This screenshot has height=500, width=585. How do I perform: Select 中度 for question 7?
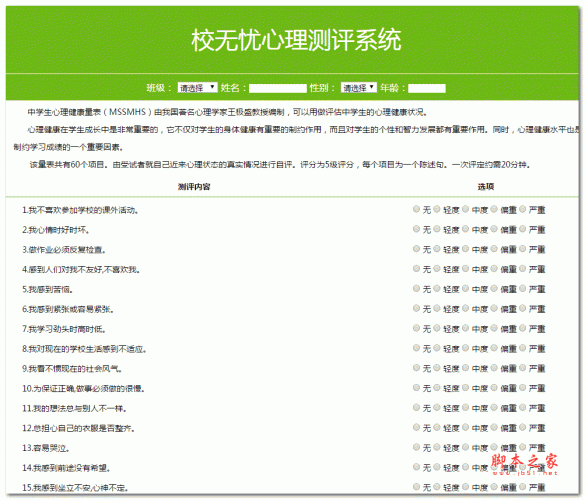[x=465, y=328]
